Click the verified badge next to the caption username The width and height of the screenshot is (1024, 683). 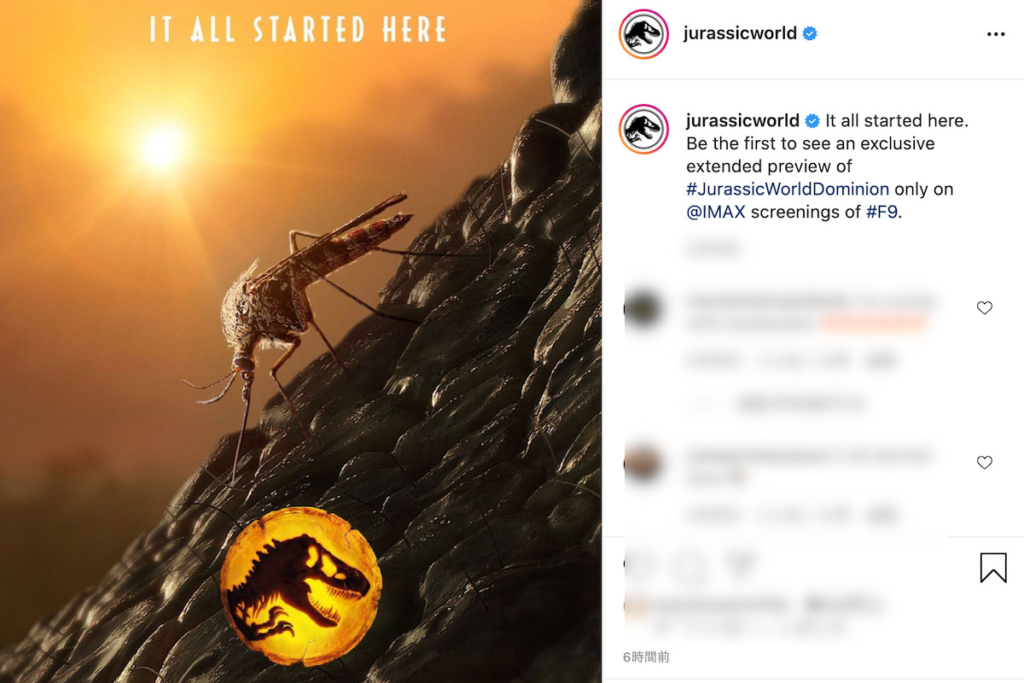(x=812, y=121)
